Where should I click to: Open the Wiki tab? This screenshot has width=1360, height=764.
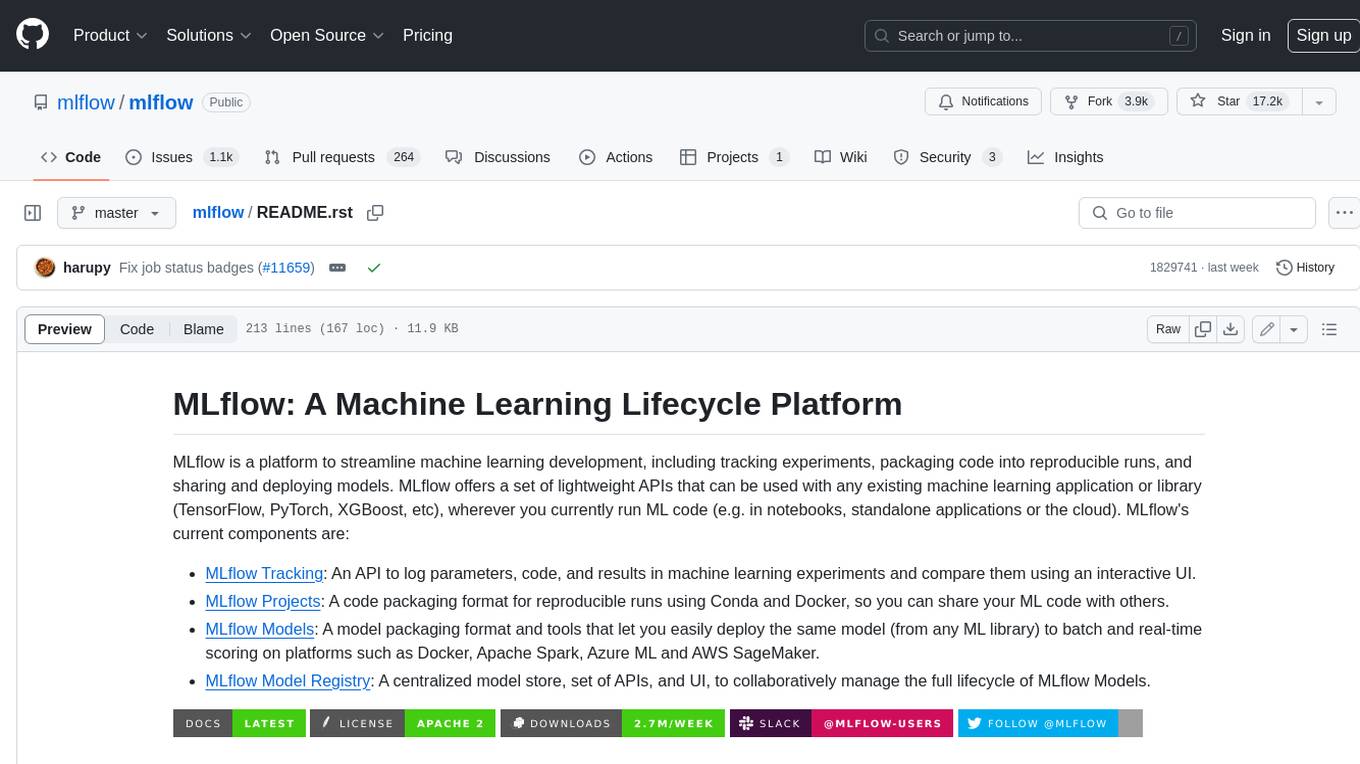[841, 157]
